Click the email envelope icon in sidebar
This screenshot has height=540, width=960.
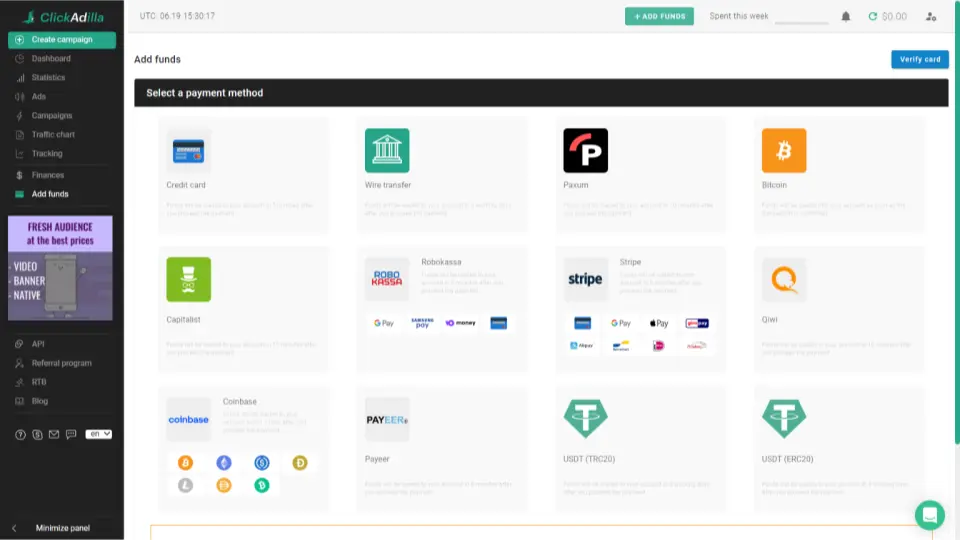(54, 434)
